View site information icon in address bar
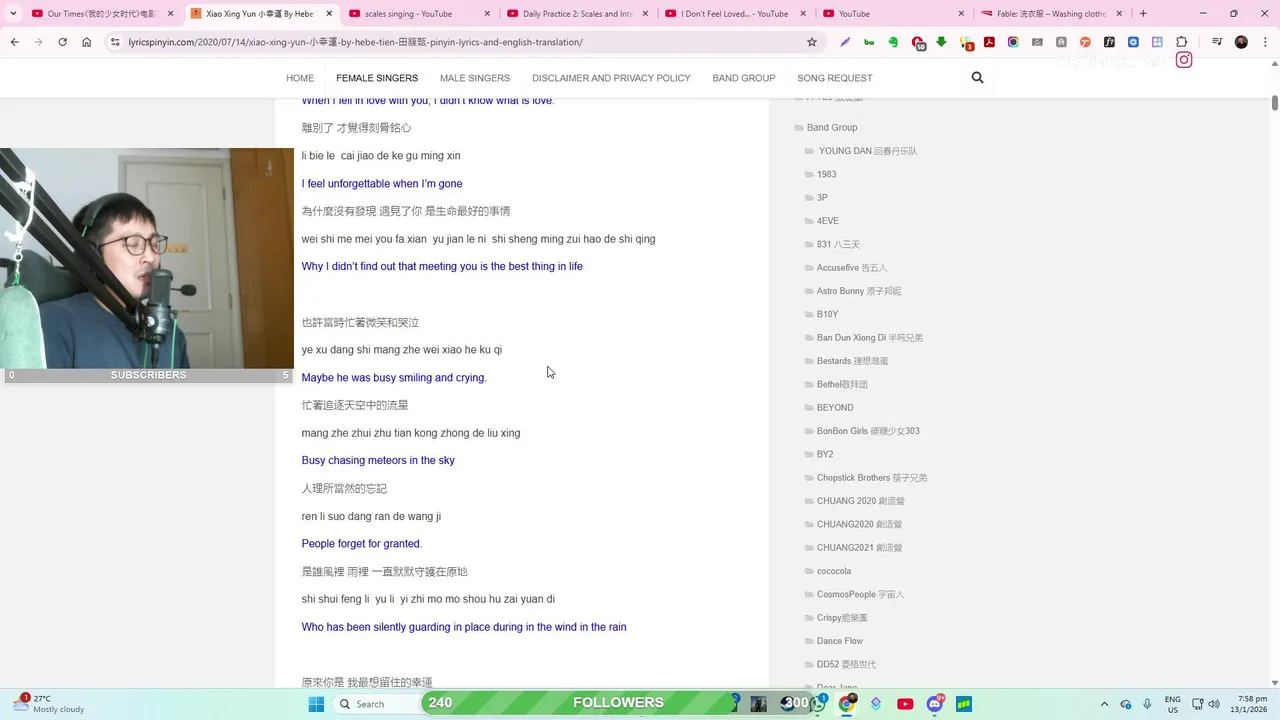The image size is (1280, 720). click(x=115, y=42)
